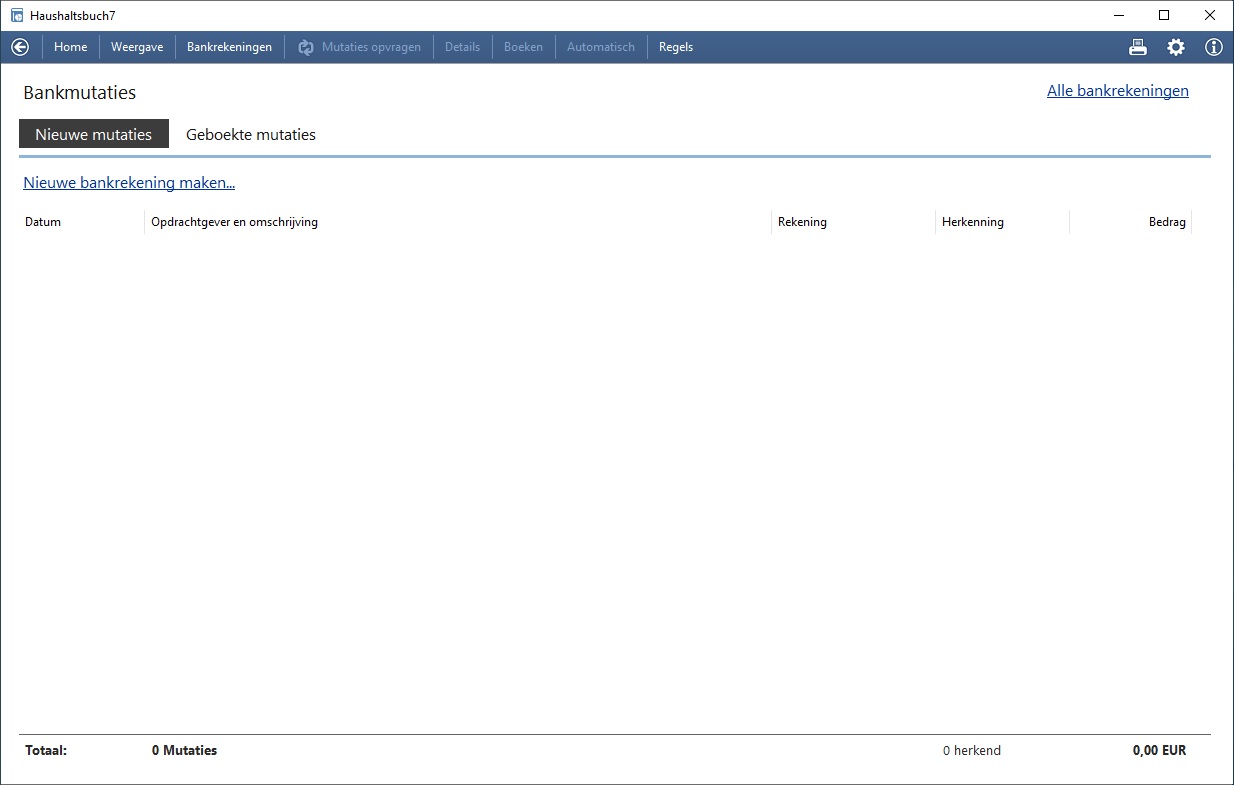Click the Herkenning column header
The width and height of the screenshot is (1234, 785).
972,222
